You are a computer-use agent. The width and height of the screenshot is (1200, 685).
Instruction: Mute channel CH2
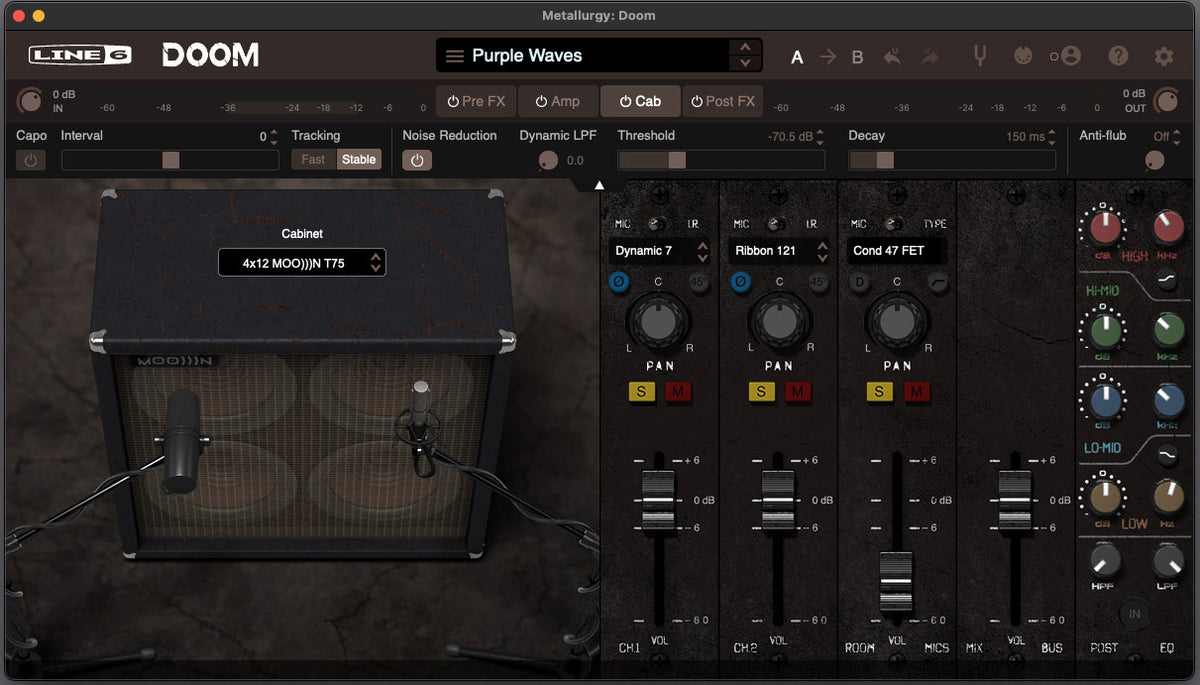tap(798, 392)
